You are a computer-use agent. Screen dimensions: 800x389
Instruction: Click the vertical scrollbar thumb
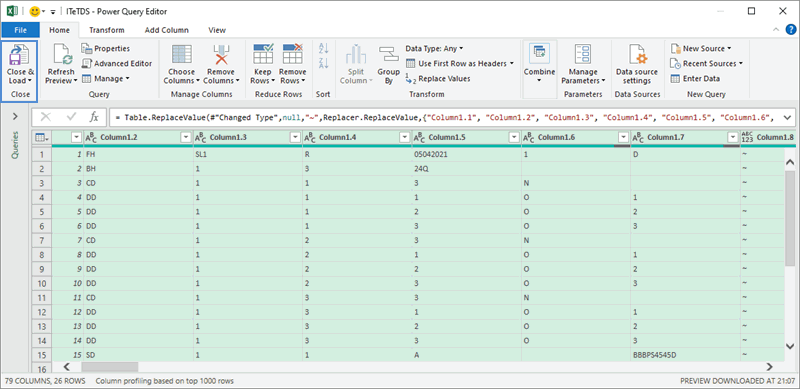point(790,218)
